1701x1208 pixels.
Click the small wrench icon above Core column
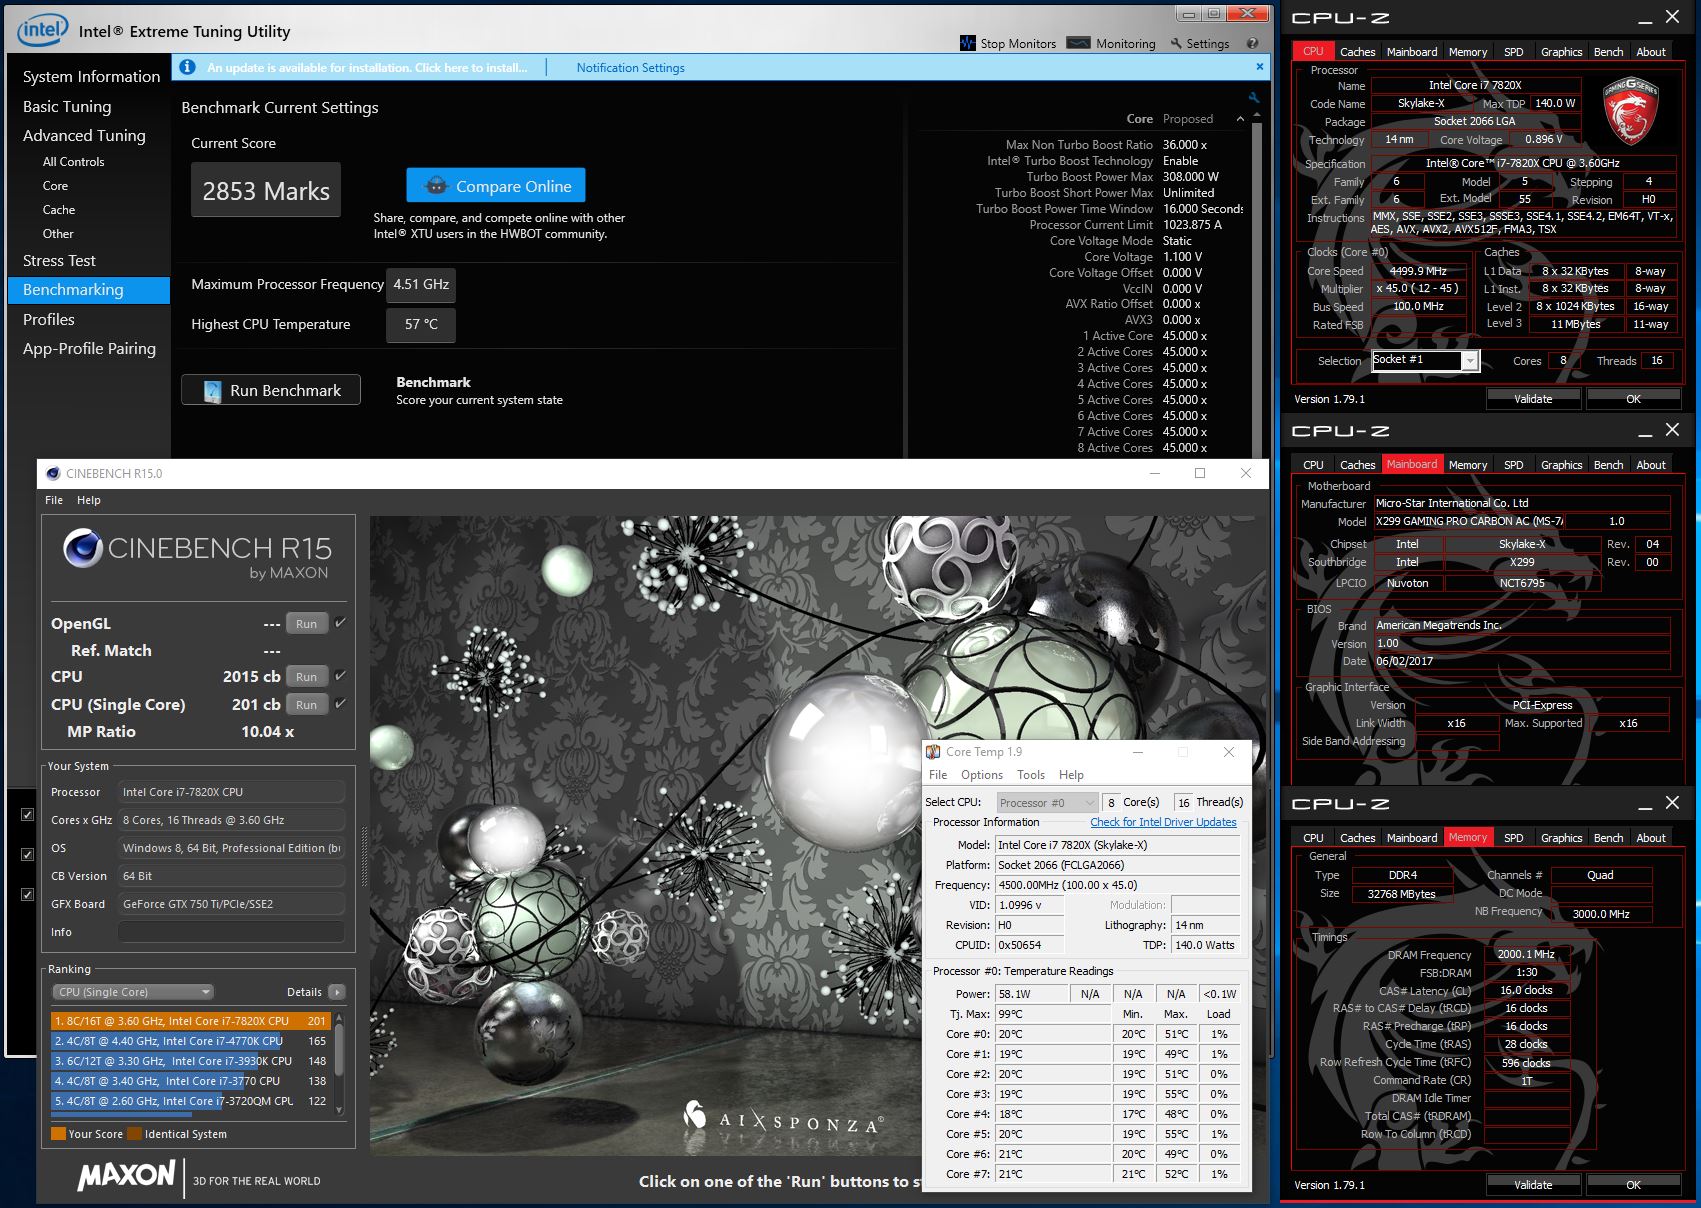[x=1253, y=97]
